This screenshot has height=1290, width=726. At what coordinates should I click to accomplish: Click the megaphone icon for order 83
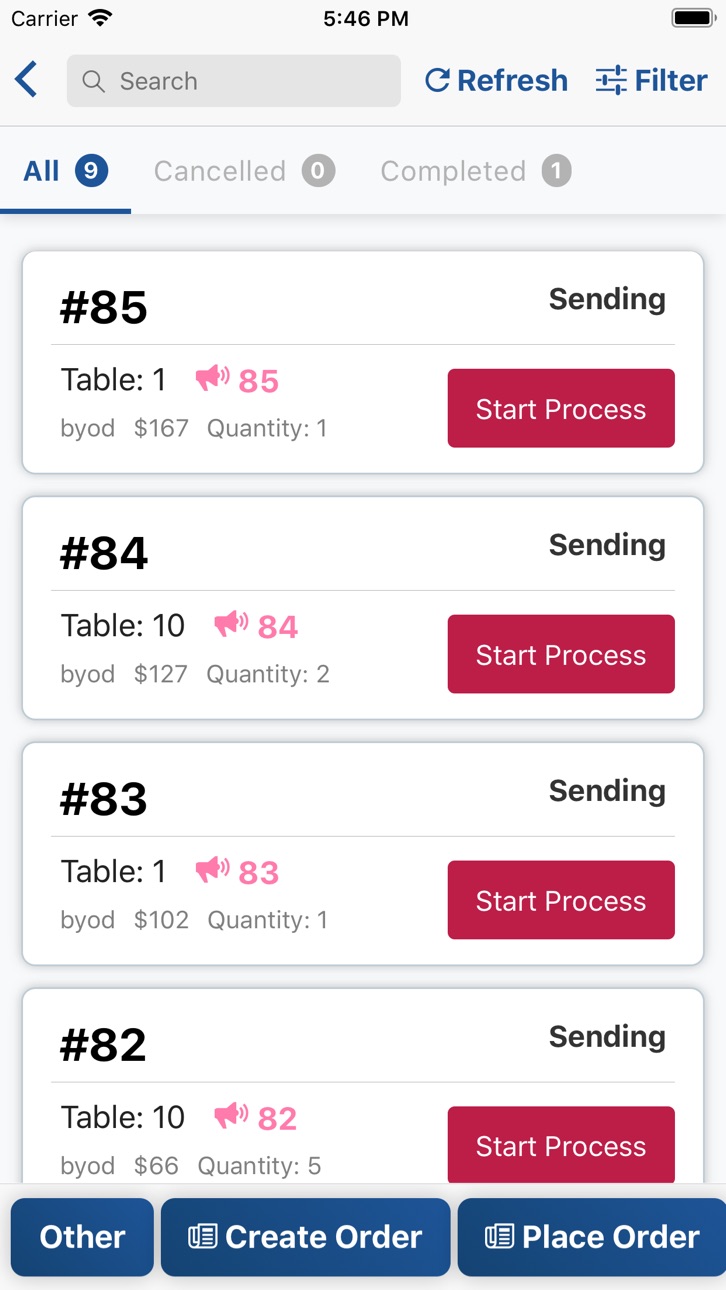click(x=212, y=870)
